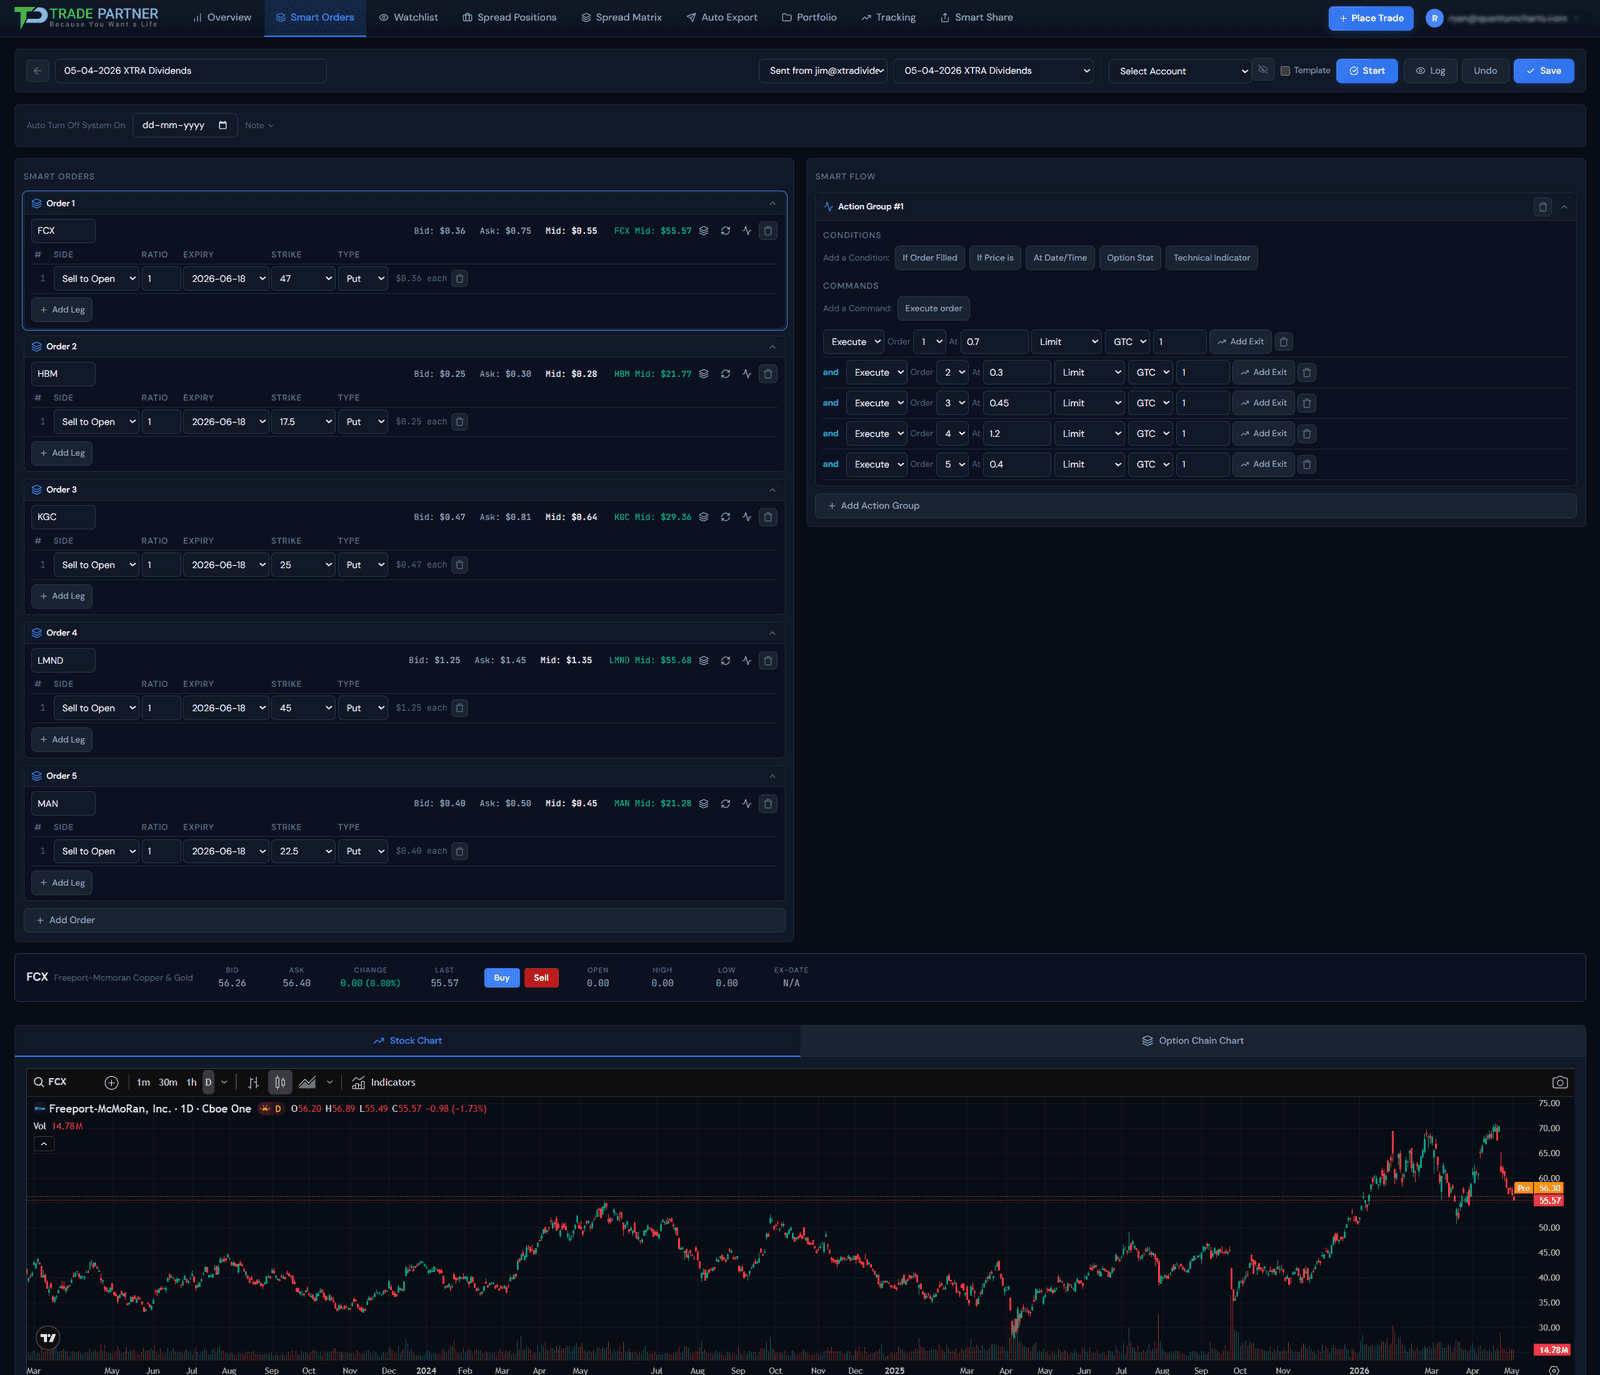The width and height of the screenshot is (1600, 1375).
Task: Click the red Sell button in FCX quote bar
Action: tap(541, 978)
